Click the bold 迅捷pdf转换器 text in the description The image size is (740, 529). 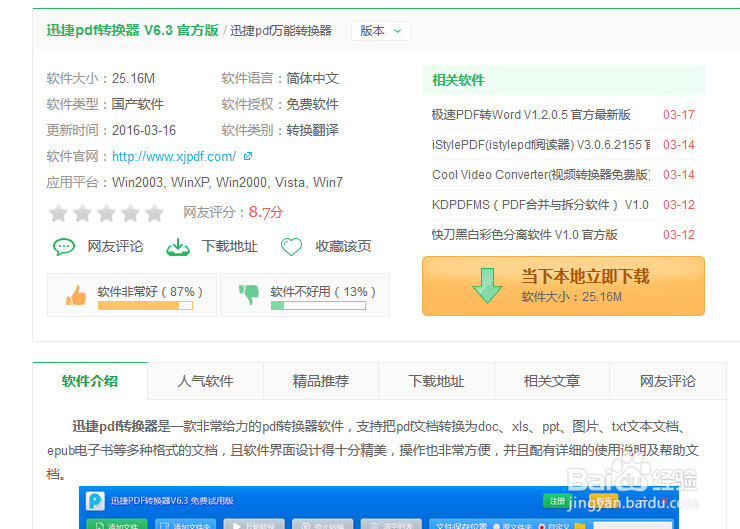115,427
